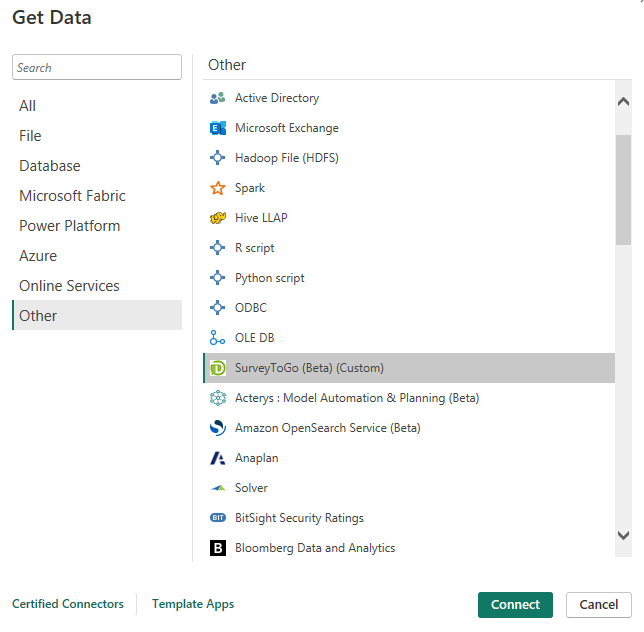Click the OLE DB connector icon

point(218,338)
